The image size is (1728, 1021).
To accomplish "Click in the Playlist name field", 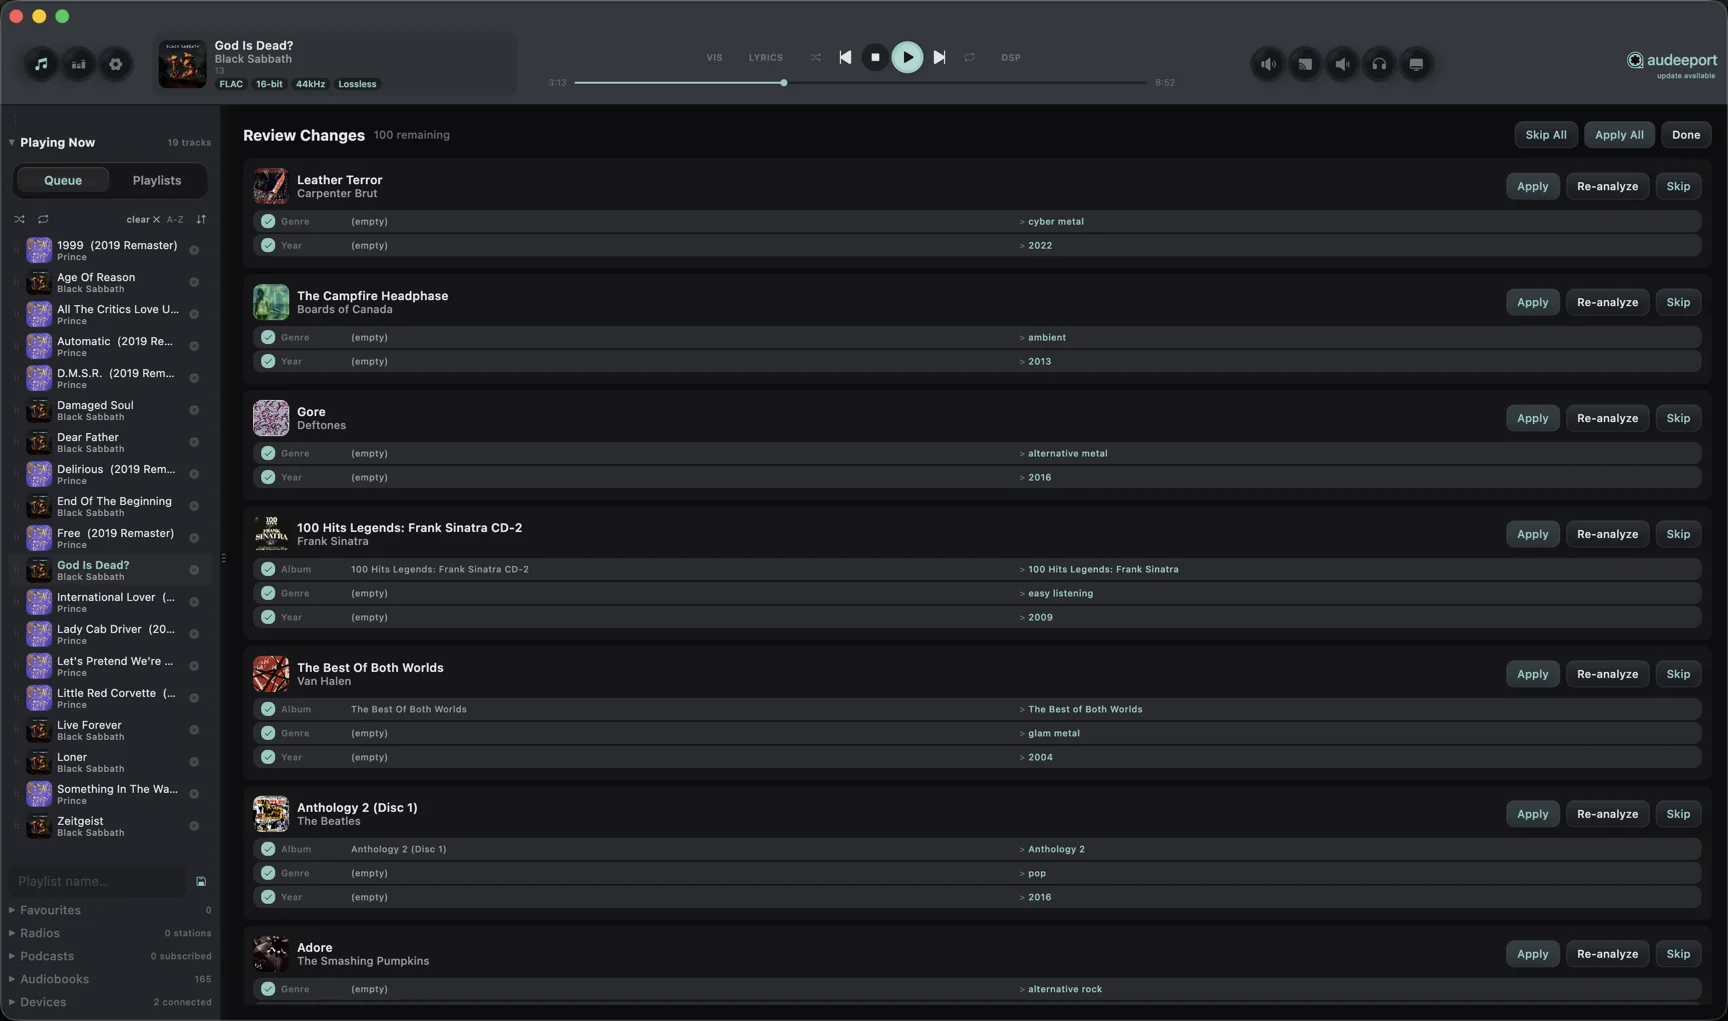I will [98, 882].
